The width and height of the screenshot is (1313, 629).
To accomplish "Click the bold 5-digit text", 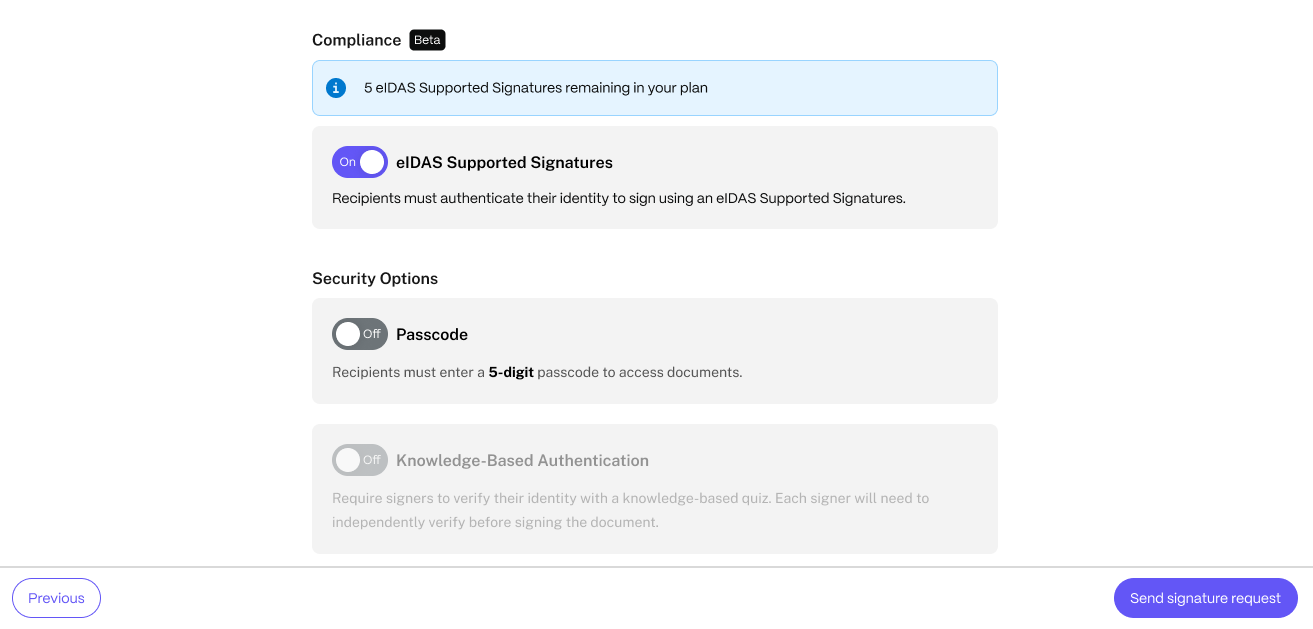I will click(511, 372).
